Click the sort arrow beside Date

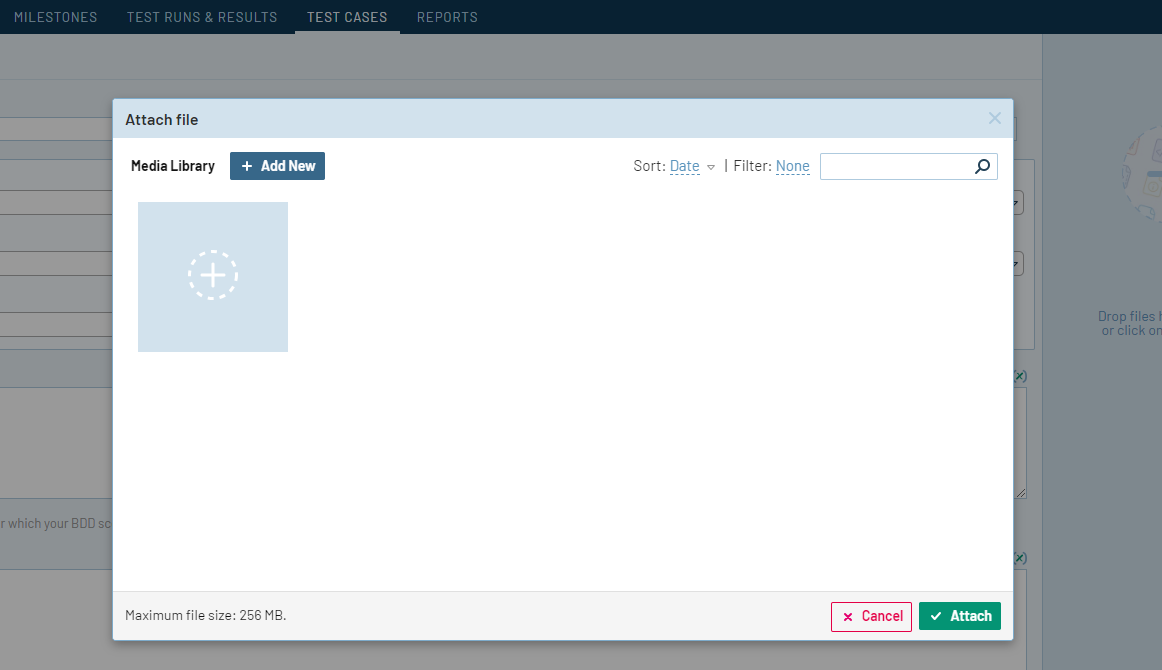[x=711, y=168]
